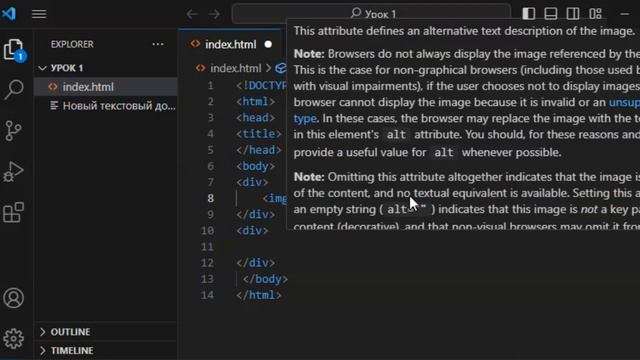640x360 pixels.
Task: Go back with the left arrow
Action: (192, 14)
